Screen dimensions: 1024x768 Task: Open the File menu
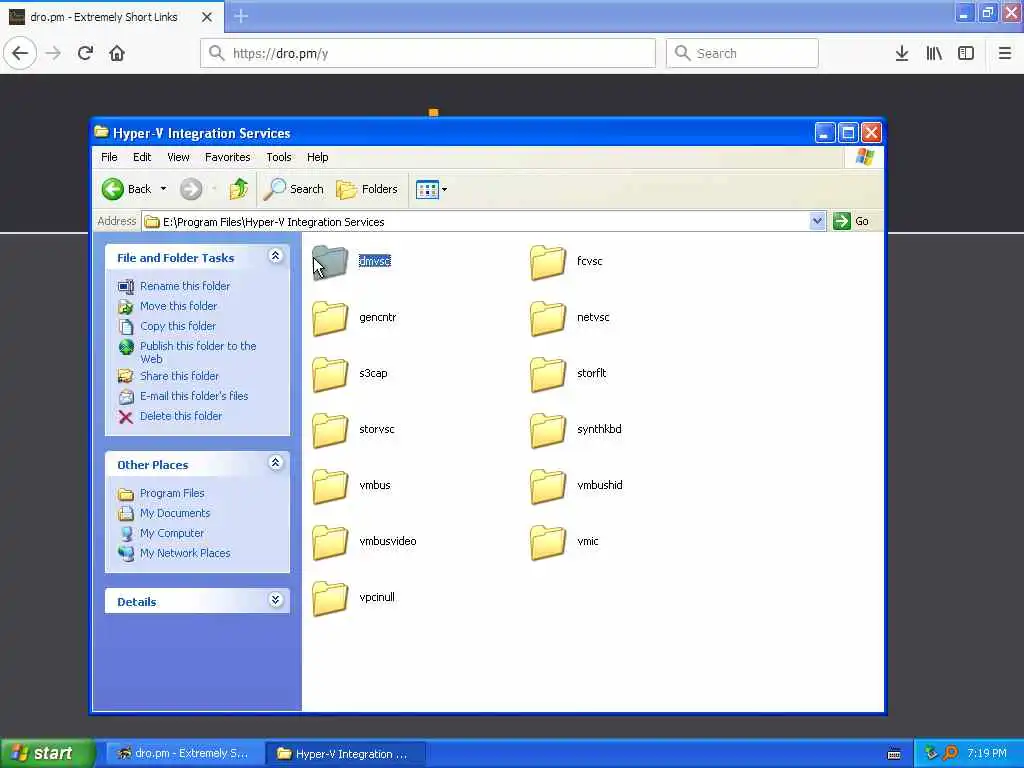click(x=109, y=157)
